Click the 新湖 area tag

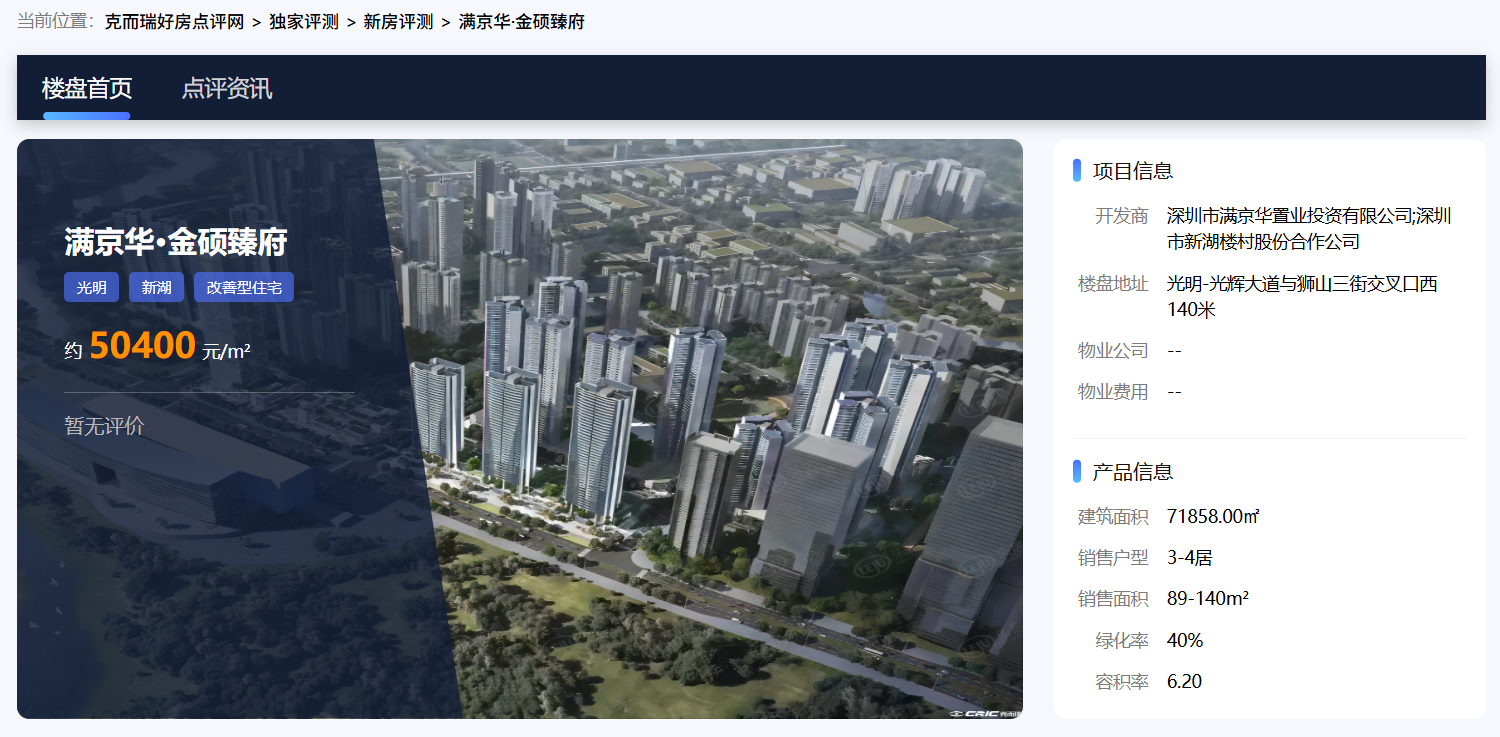coord(156,287)
